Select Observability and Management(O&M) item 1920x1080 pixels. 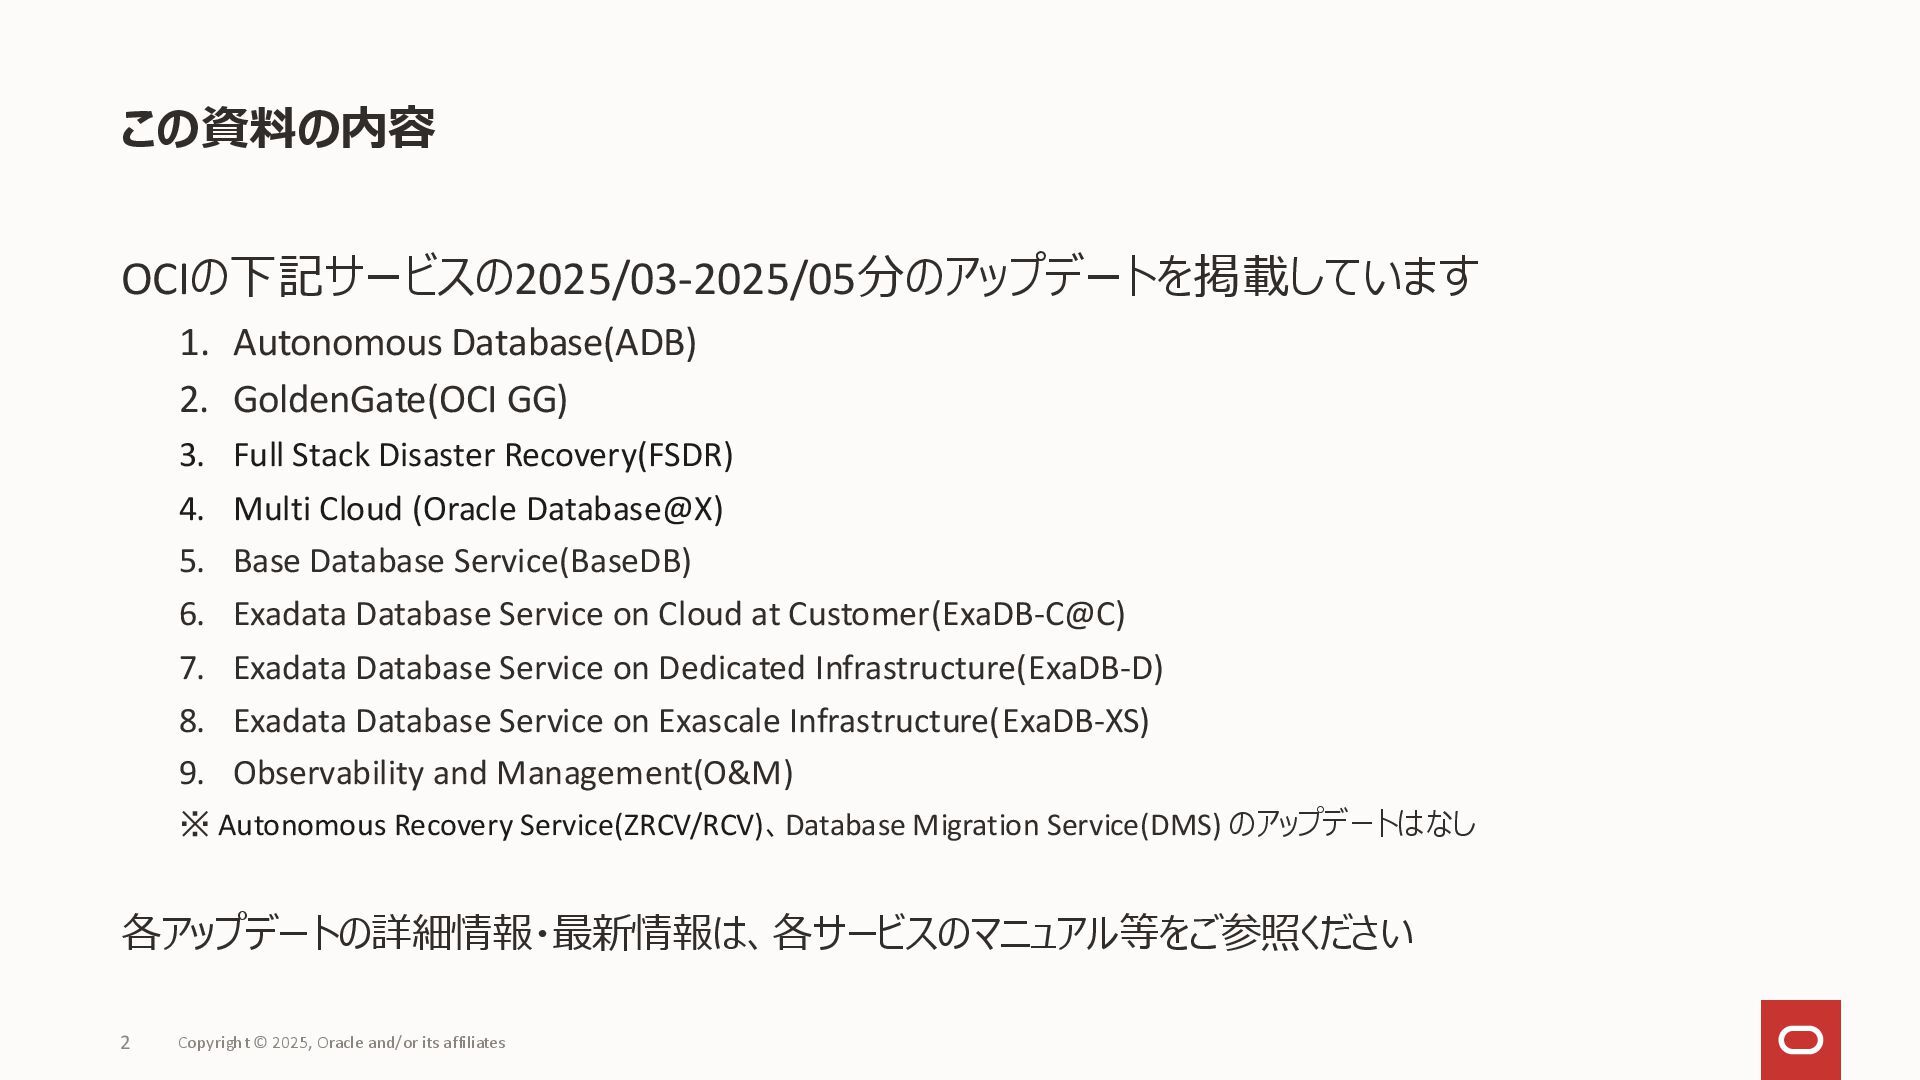click(513, 773)
